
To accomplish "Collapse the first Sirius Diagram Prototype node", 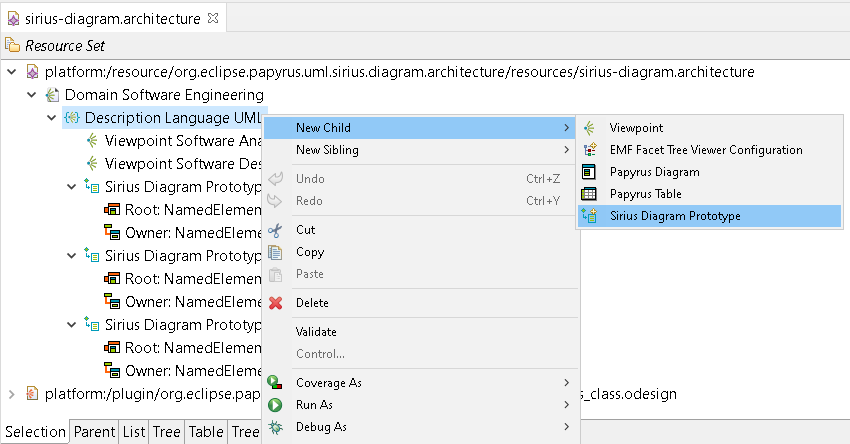I will 72,186.
